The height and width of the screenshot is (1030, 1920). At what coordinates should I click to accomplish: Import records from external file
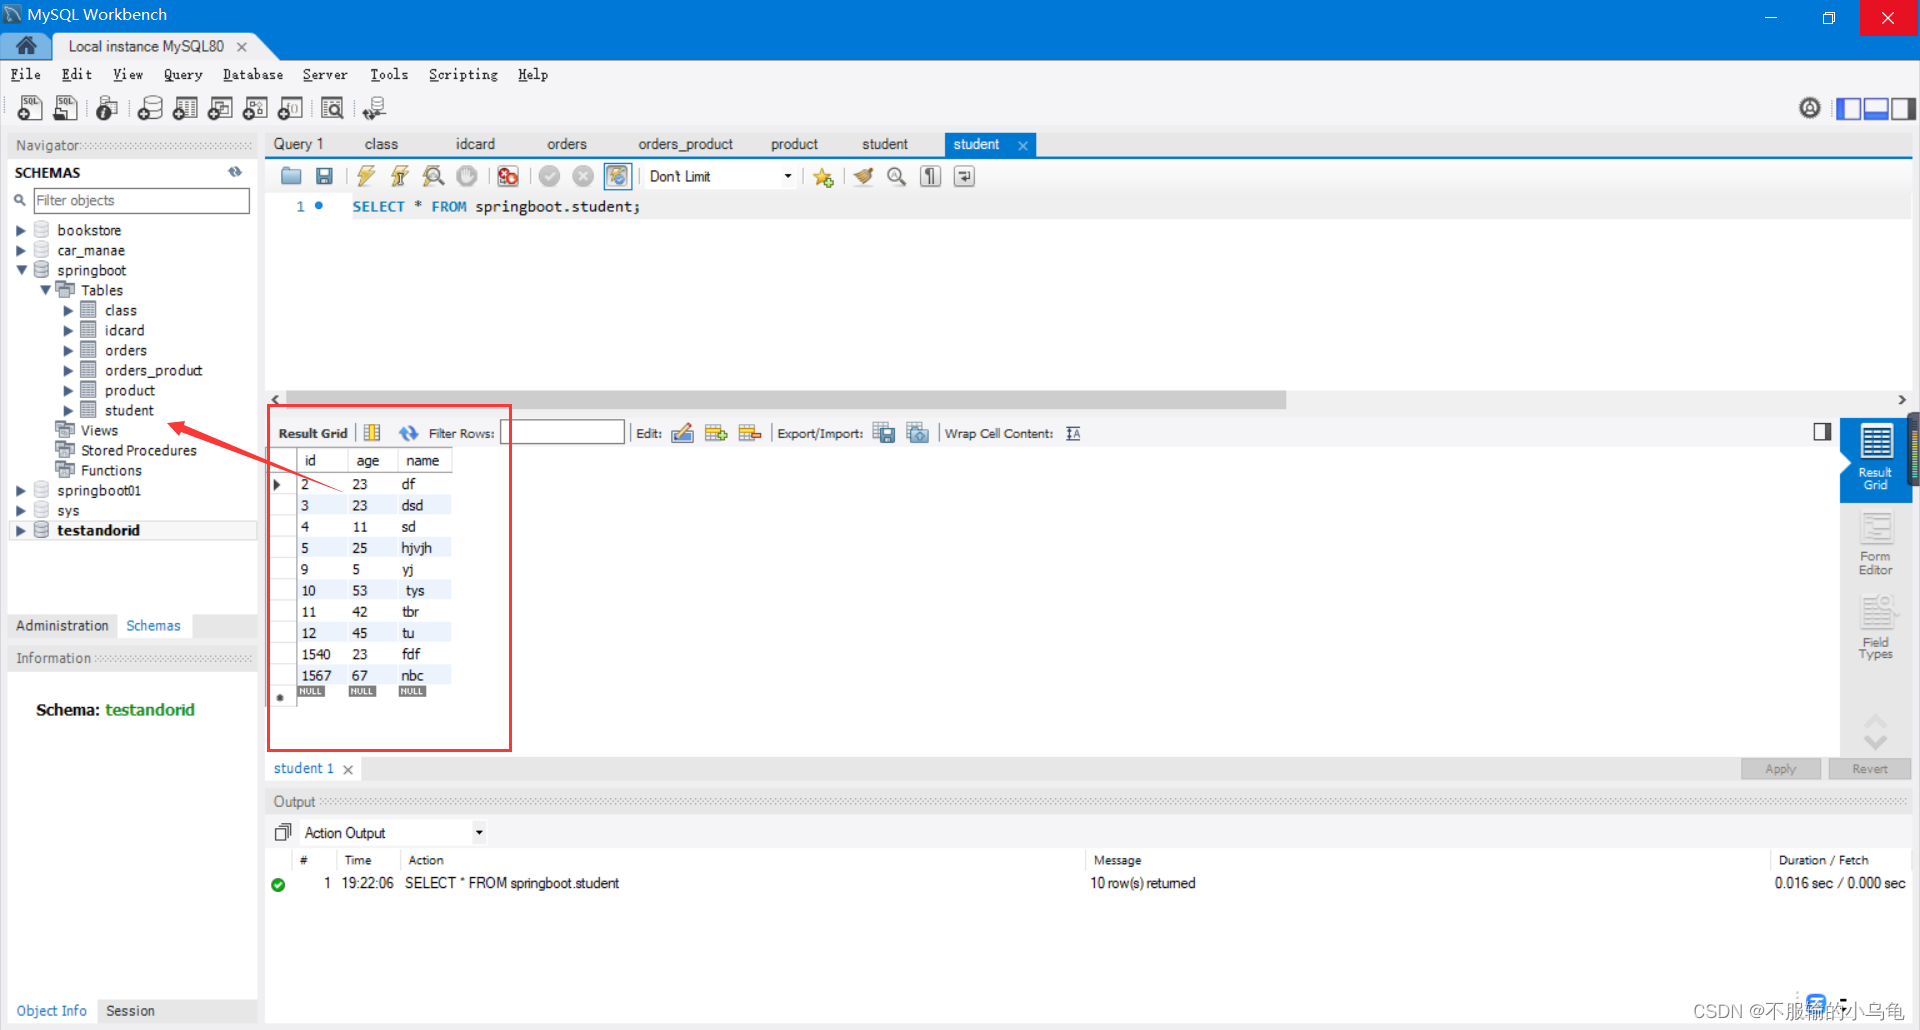pyautogui.click(x=918, y=433)
